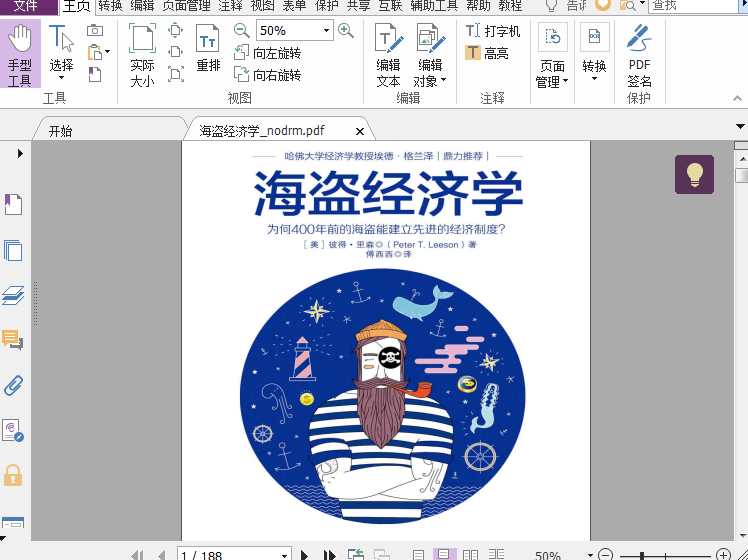Screen dimensions: 748x560
Task: Open the Form (表单) ribbon tab
Action: click(294, 6)
